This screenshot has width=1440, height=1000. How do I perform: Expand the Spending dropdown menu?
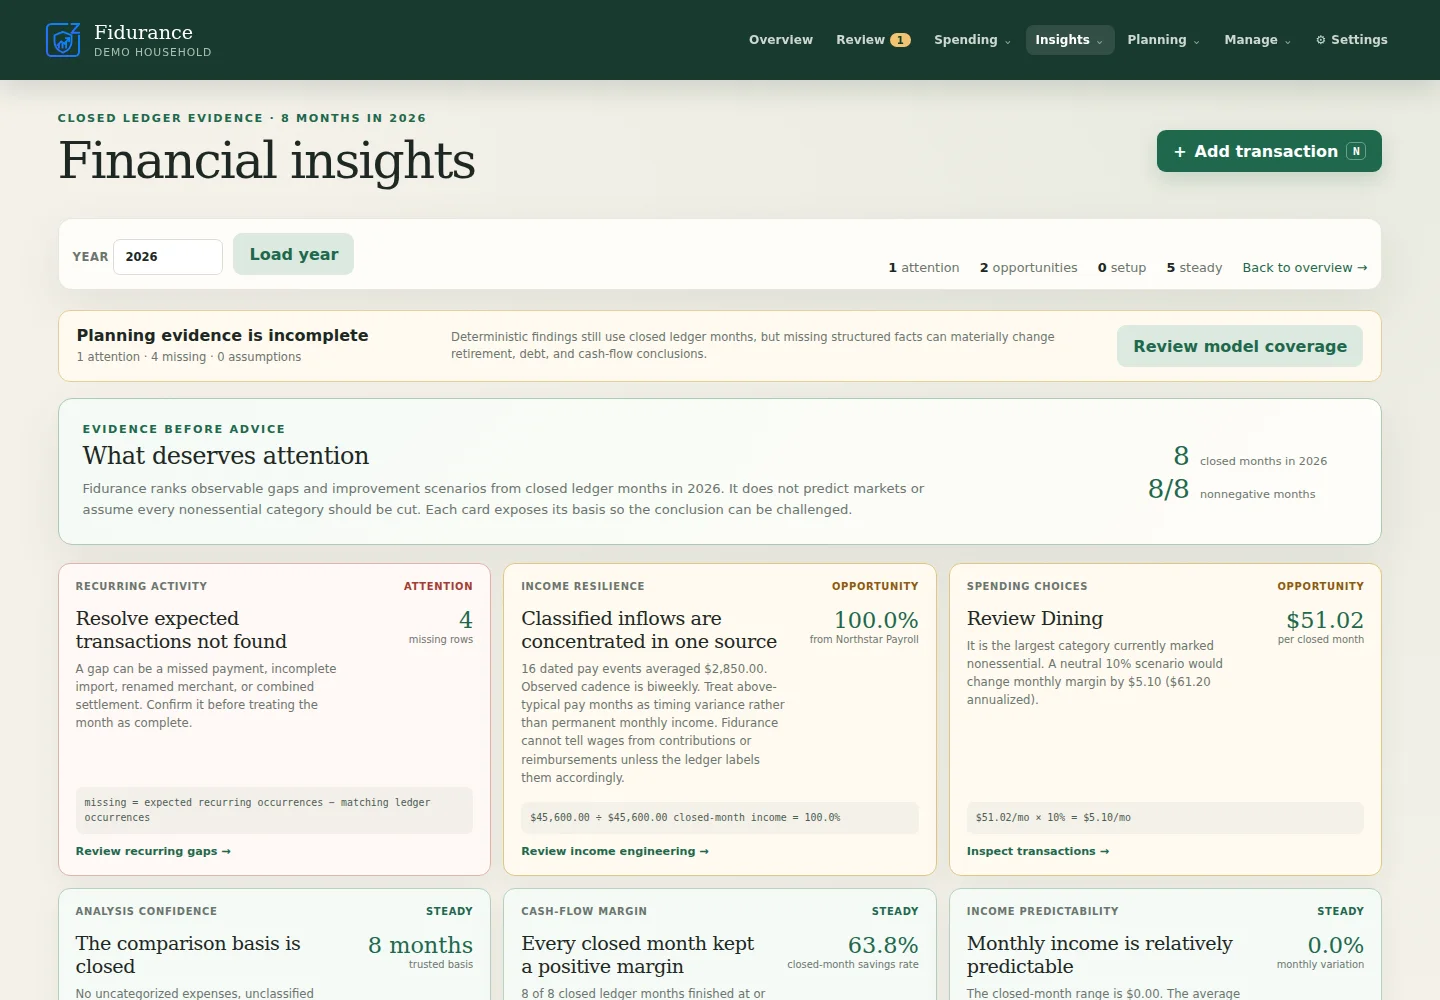(x=972, y=40)
